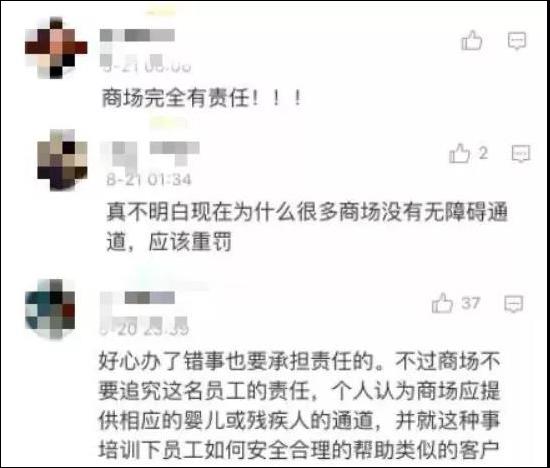This screenshot has width=550, height=468.
Task: Select the comment starting 好心办了错事
Action: point(299,405)
